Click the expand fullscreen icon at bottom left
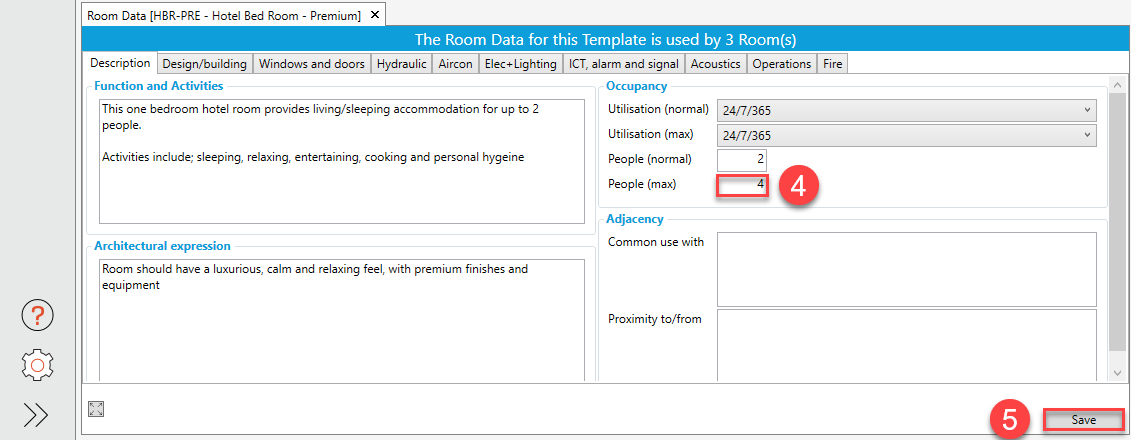Viewport: 1131px width, 440px height. (96, 408)
